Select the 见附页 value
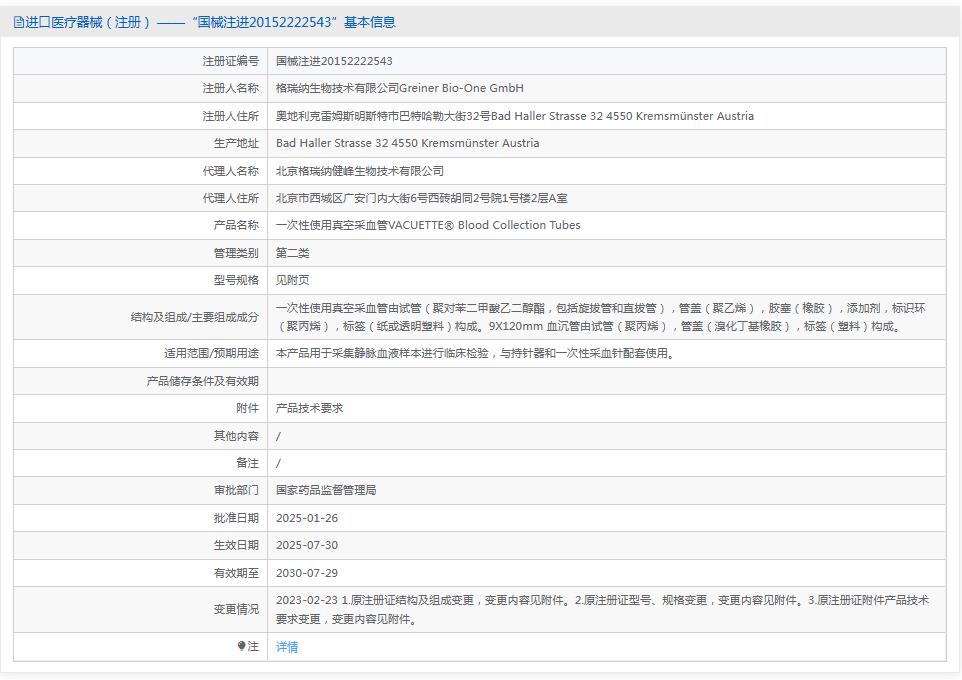Image resolution: width=962 pixels, height=680 pixels. point(293,280)
